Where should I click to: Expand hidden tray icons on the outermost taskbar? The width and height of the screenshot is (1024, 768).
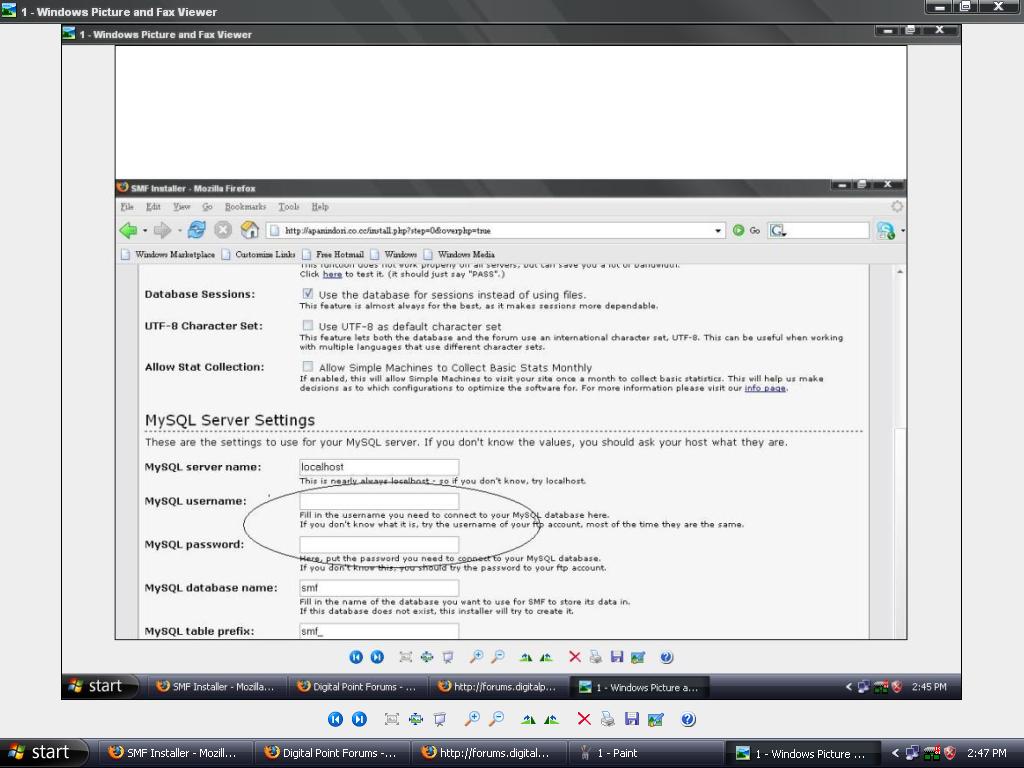(895, 753)
